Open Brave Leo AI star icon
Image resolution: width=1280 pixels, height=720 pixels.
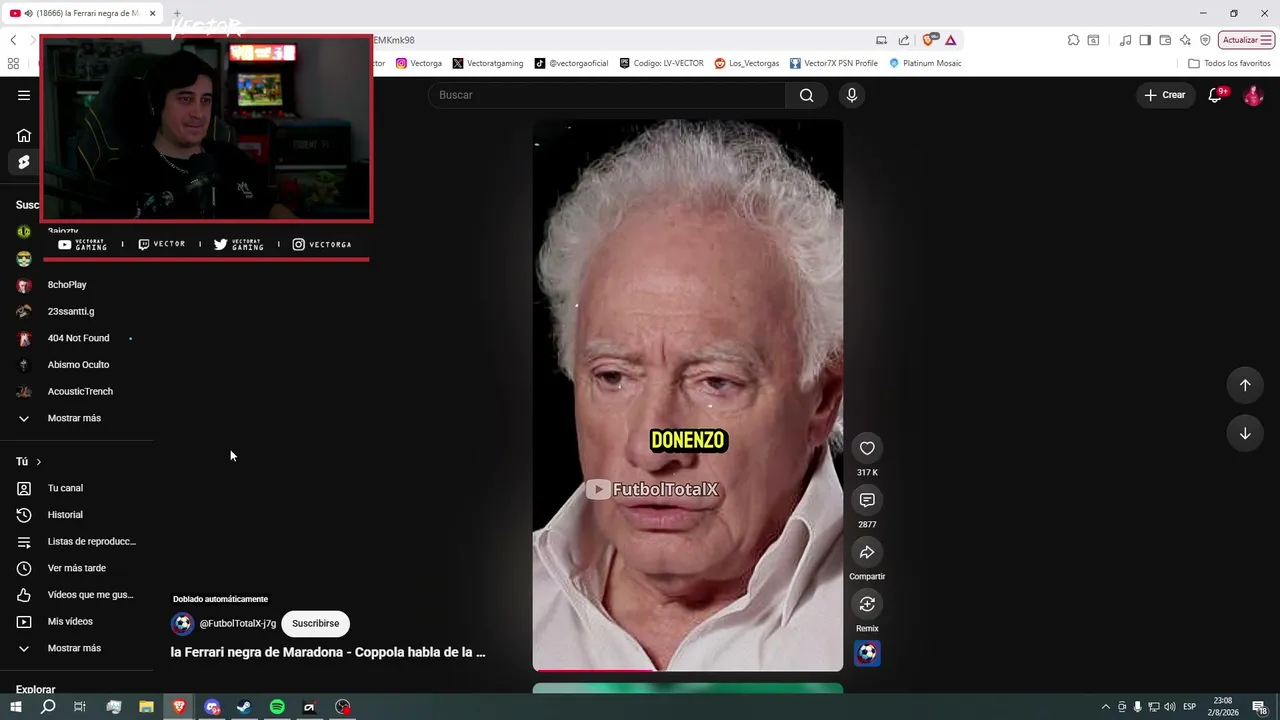click(1185, 40)
